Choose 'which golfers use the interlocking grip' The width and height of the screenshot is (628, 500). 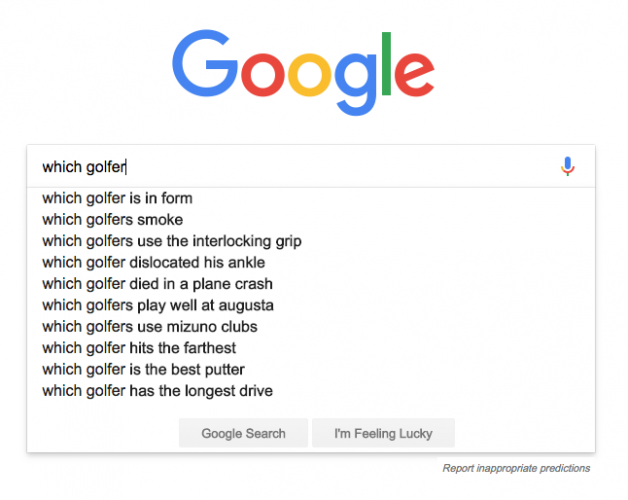[x=171, y=241]
